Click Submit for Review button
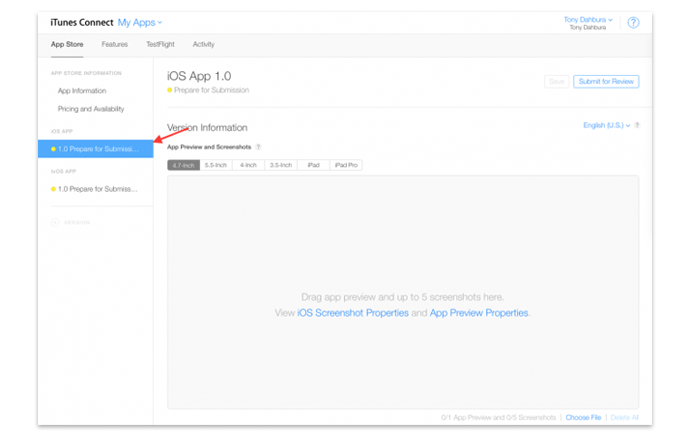Screen dimensions: 696x433 (x=606, y=82)
